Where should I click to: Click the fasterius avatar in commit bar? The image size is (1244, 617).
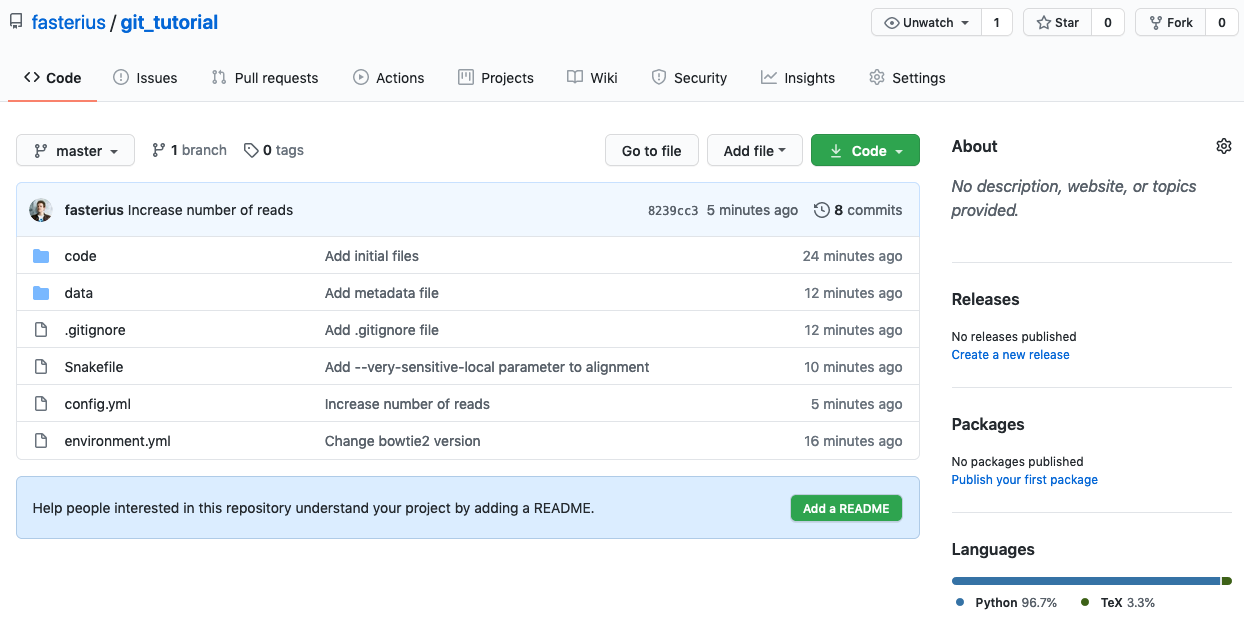click(41, 210)
